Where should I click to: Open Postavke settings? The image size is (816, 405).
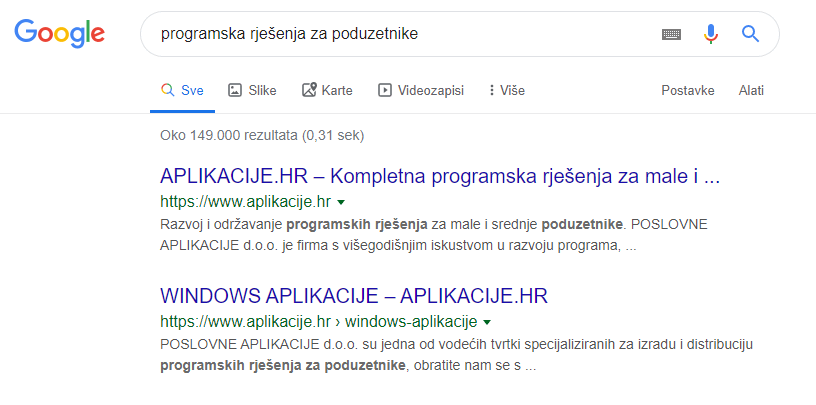(687, 91)
